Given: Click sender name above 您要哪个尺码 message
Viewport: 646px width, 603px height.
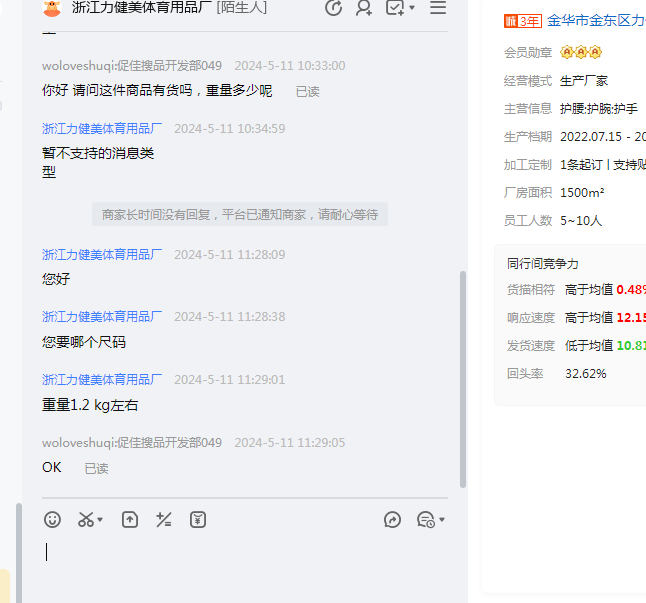Looking at the screenshot, I should coord(102,316).
